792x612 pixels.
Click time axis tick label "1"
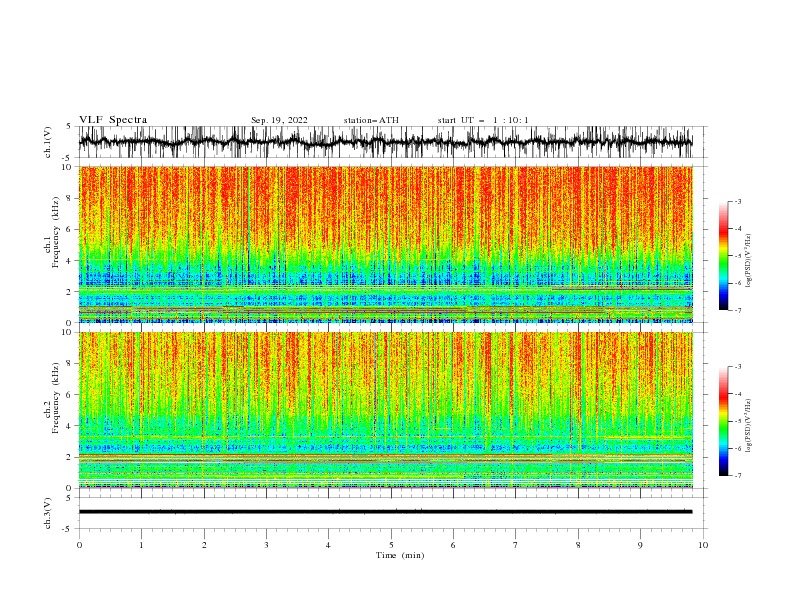[141, 545]
